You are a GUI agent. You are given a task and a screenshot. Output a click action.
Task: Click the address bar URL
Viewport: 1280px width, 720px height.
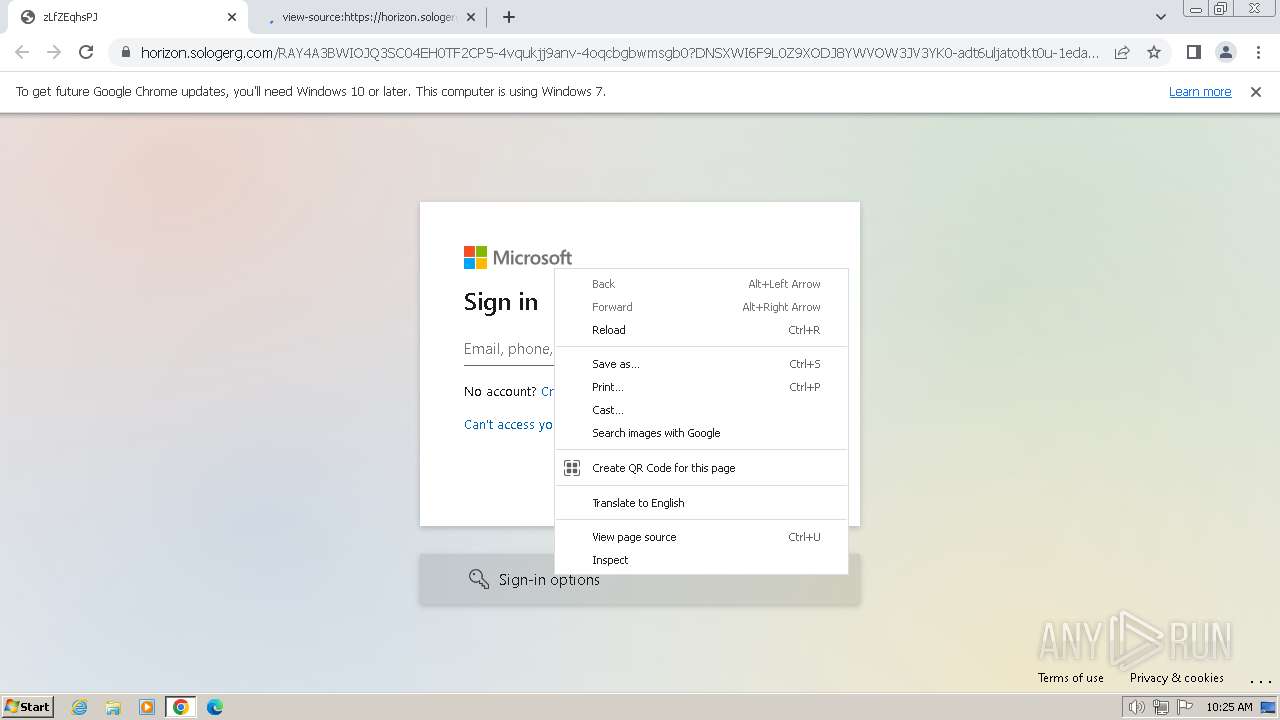click(620, 53)
